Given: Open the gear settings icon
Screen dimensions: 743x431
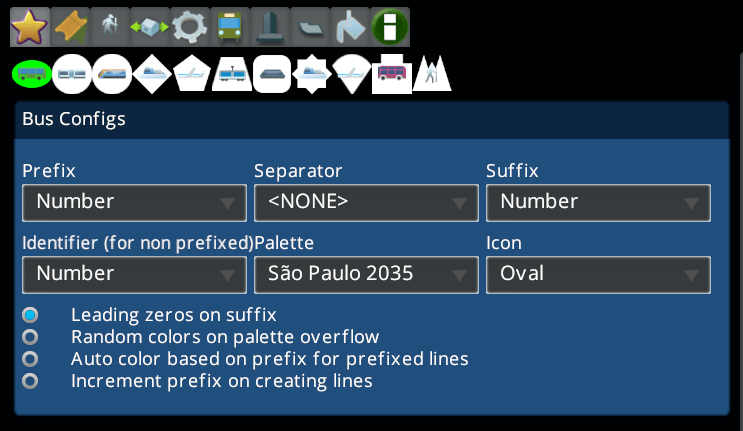Looking at the screenshot, I should tap(189, 25).
